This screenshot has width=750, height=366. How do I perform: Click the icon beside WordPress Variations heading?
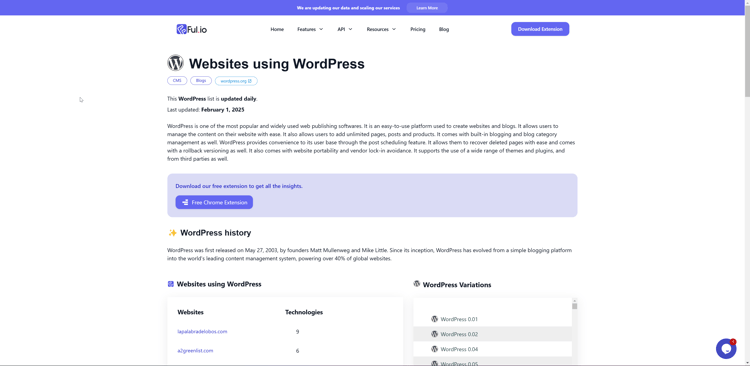417,284
